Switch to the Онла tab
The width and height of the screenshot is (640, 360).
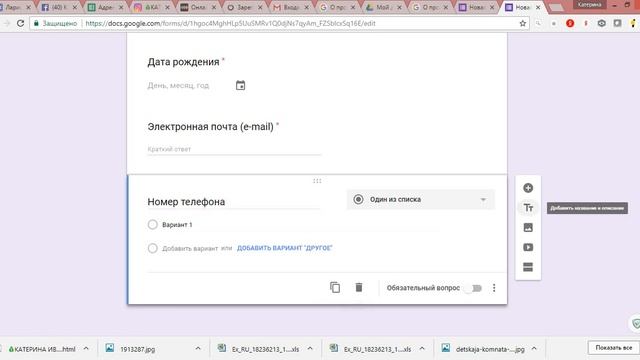click(198, 7)
